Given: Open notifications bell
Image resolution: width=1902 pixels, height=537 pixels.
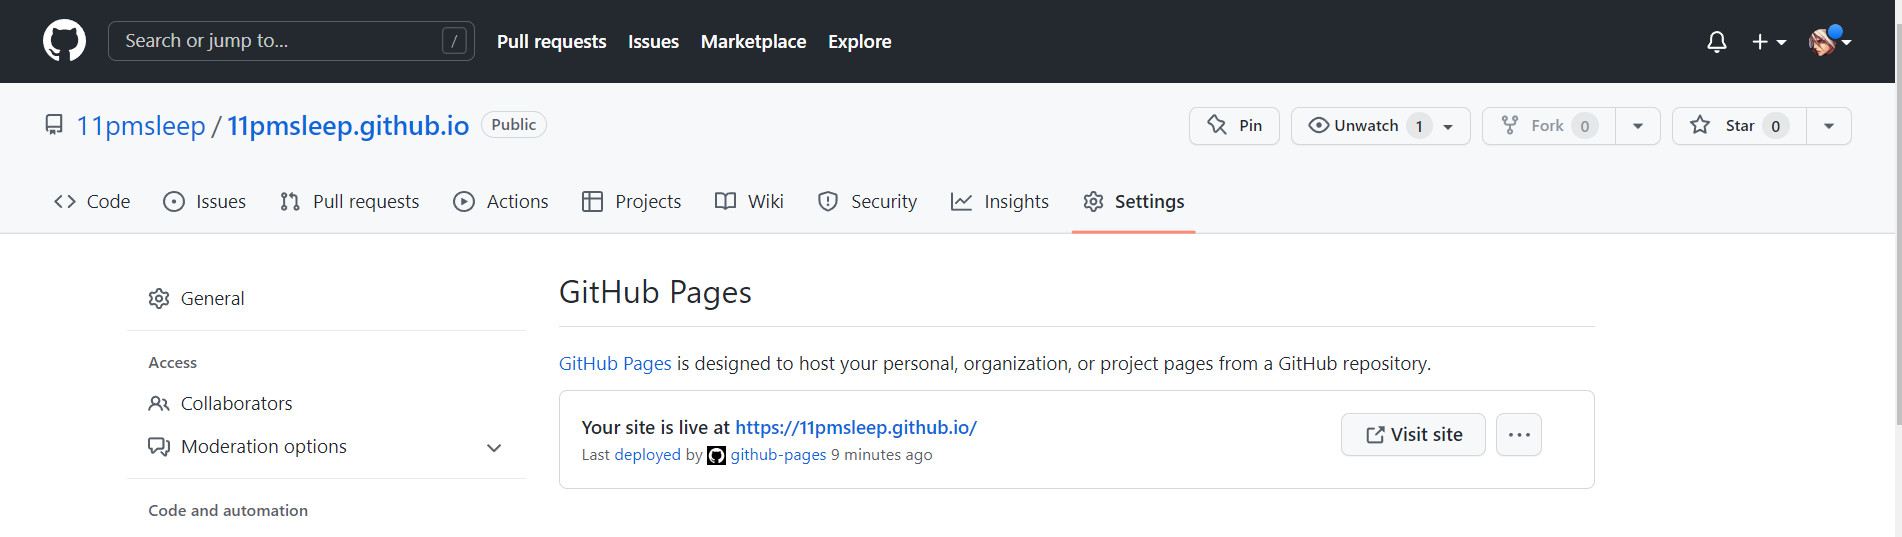Looking at the screenshot, I should click(1716, 42).
